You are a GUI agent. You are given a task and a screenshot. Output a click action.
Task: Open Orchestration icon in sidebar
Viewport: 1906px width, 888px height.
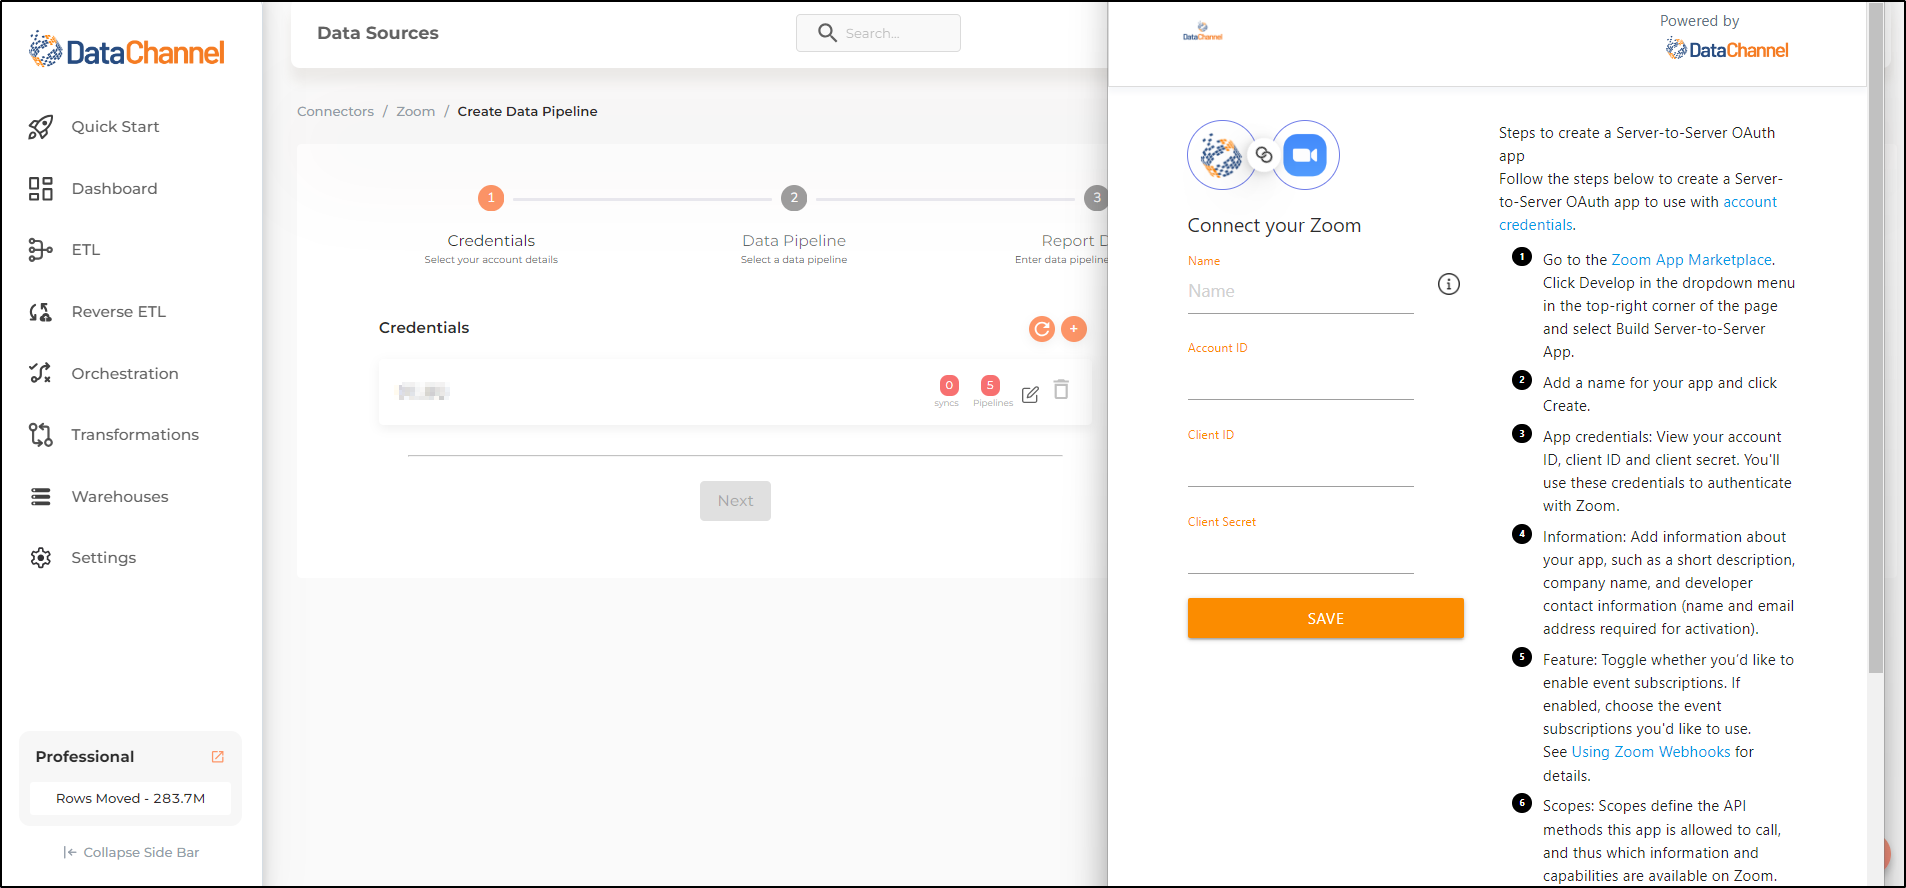click(40, 373)
